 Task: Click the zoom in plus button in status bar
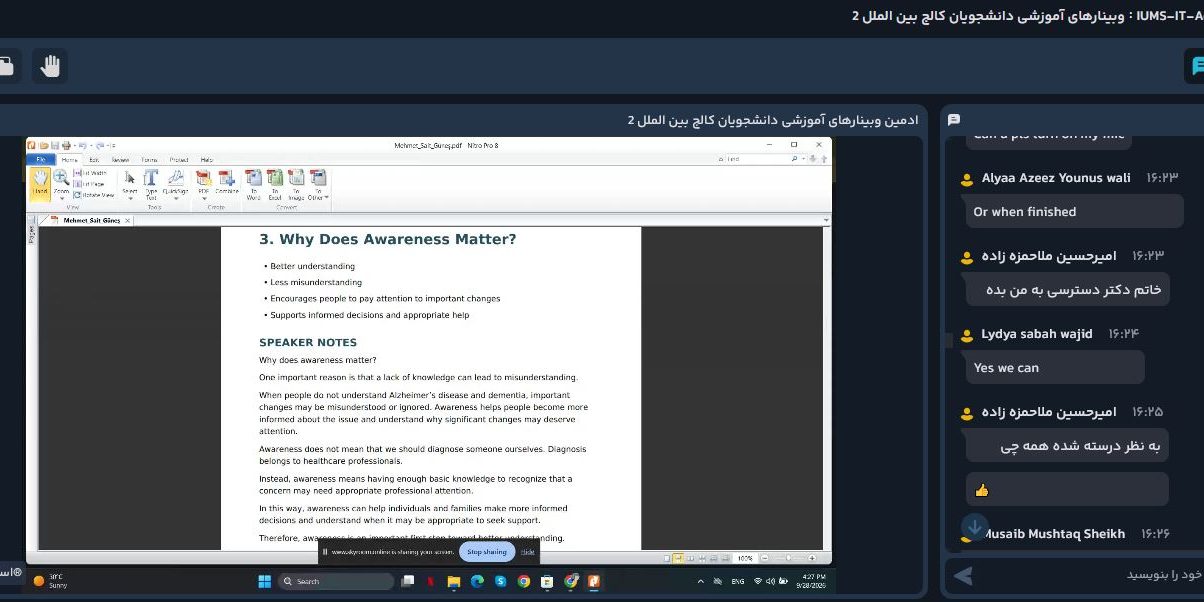812,558
